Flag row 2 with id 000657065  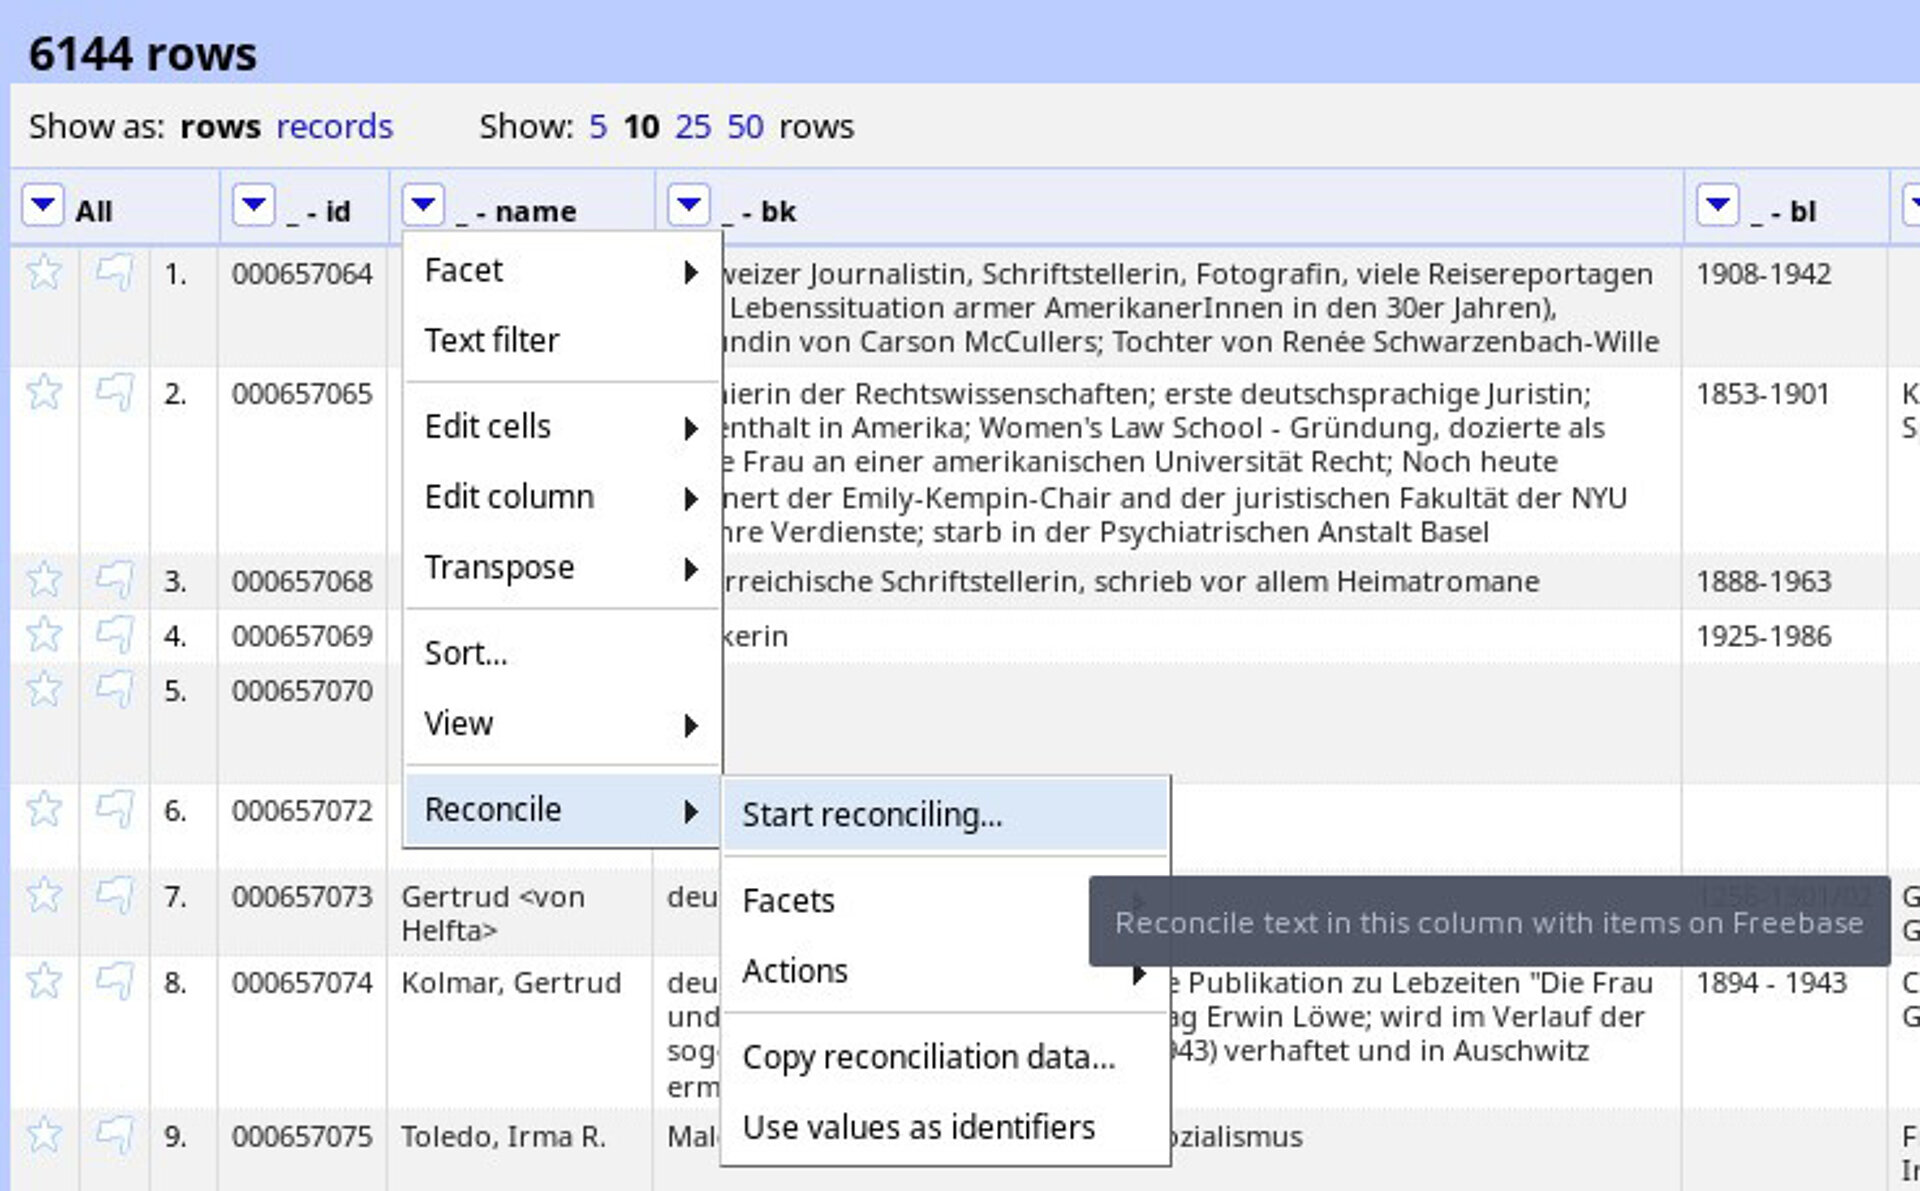115,392
